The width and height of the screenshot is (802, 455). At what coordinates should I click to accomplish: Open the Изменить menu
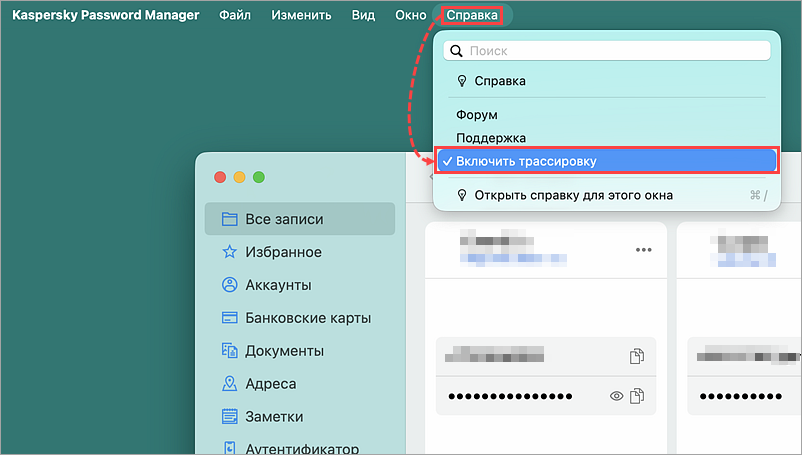point(301,15)
